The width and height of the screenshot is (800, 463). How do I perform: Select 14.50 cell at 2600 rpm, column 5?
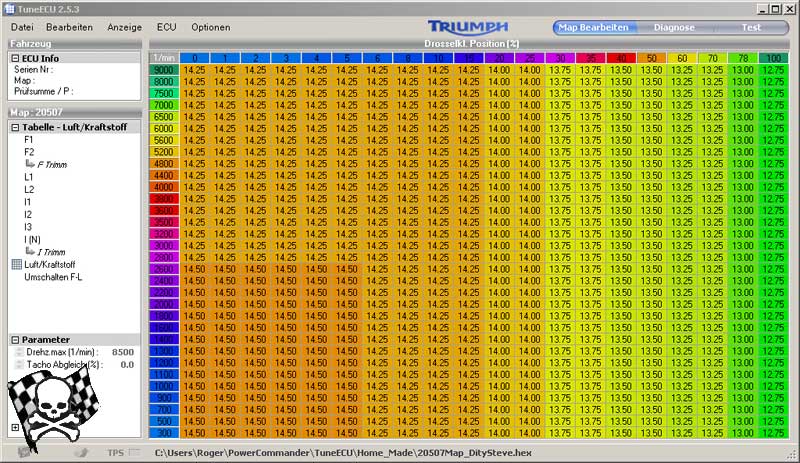pos(347,269)
